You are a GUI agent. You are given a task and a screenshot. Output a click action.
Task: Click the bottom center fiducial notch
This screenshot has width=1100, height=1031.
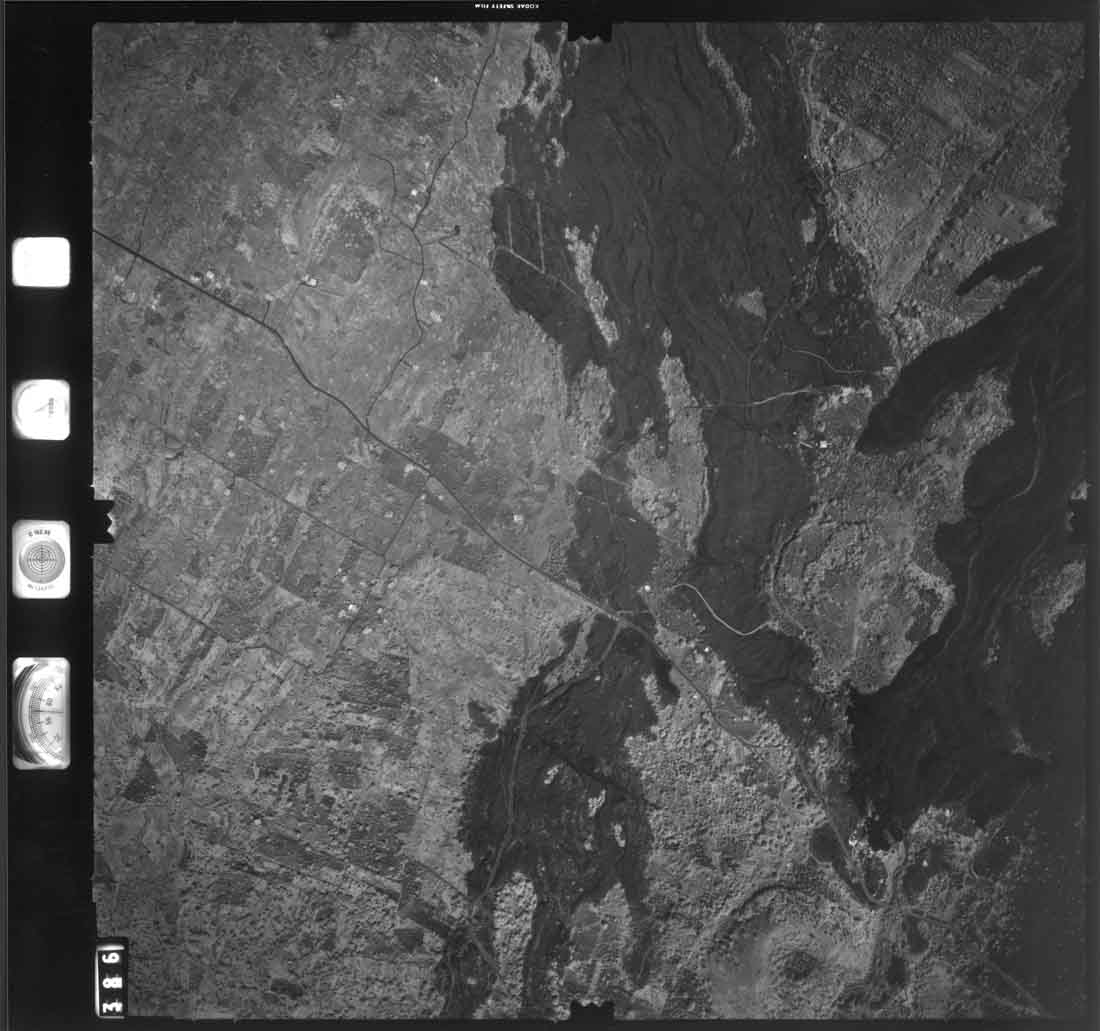[590, 1010]
